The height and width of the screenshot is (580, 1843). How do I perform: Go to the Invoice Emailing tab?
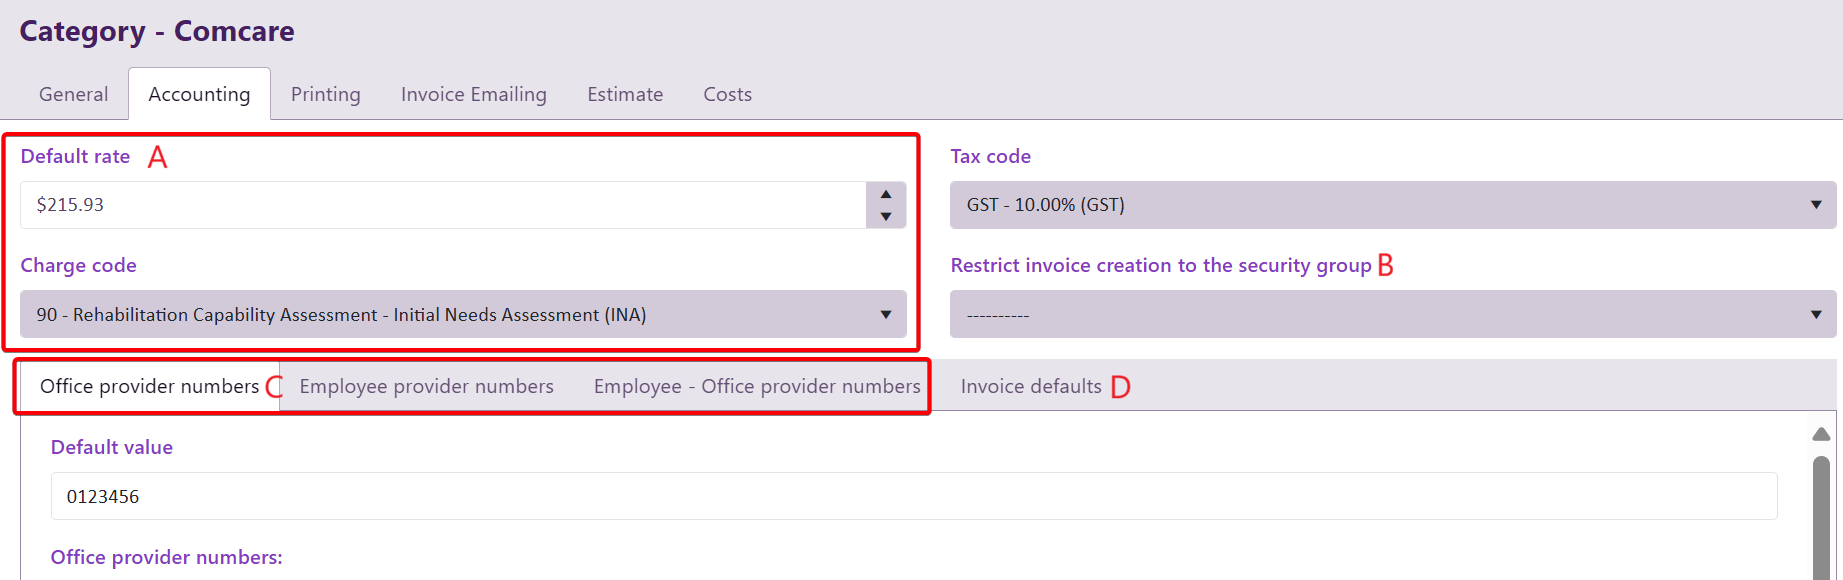pyautogui.click(x=473, y=94)
